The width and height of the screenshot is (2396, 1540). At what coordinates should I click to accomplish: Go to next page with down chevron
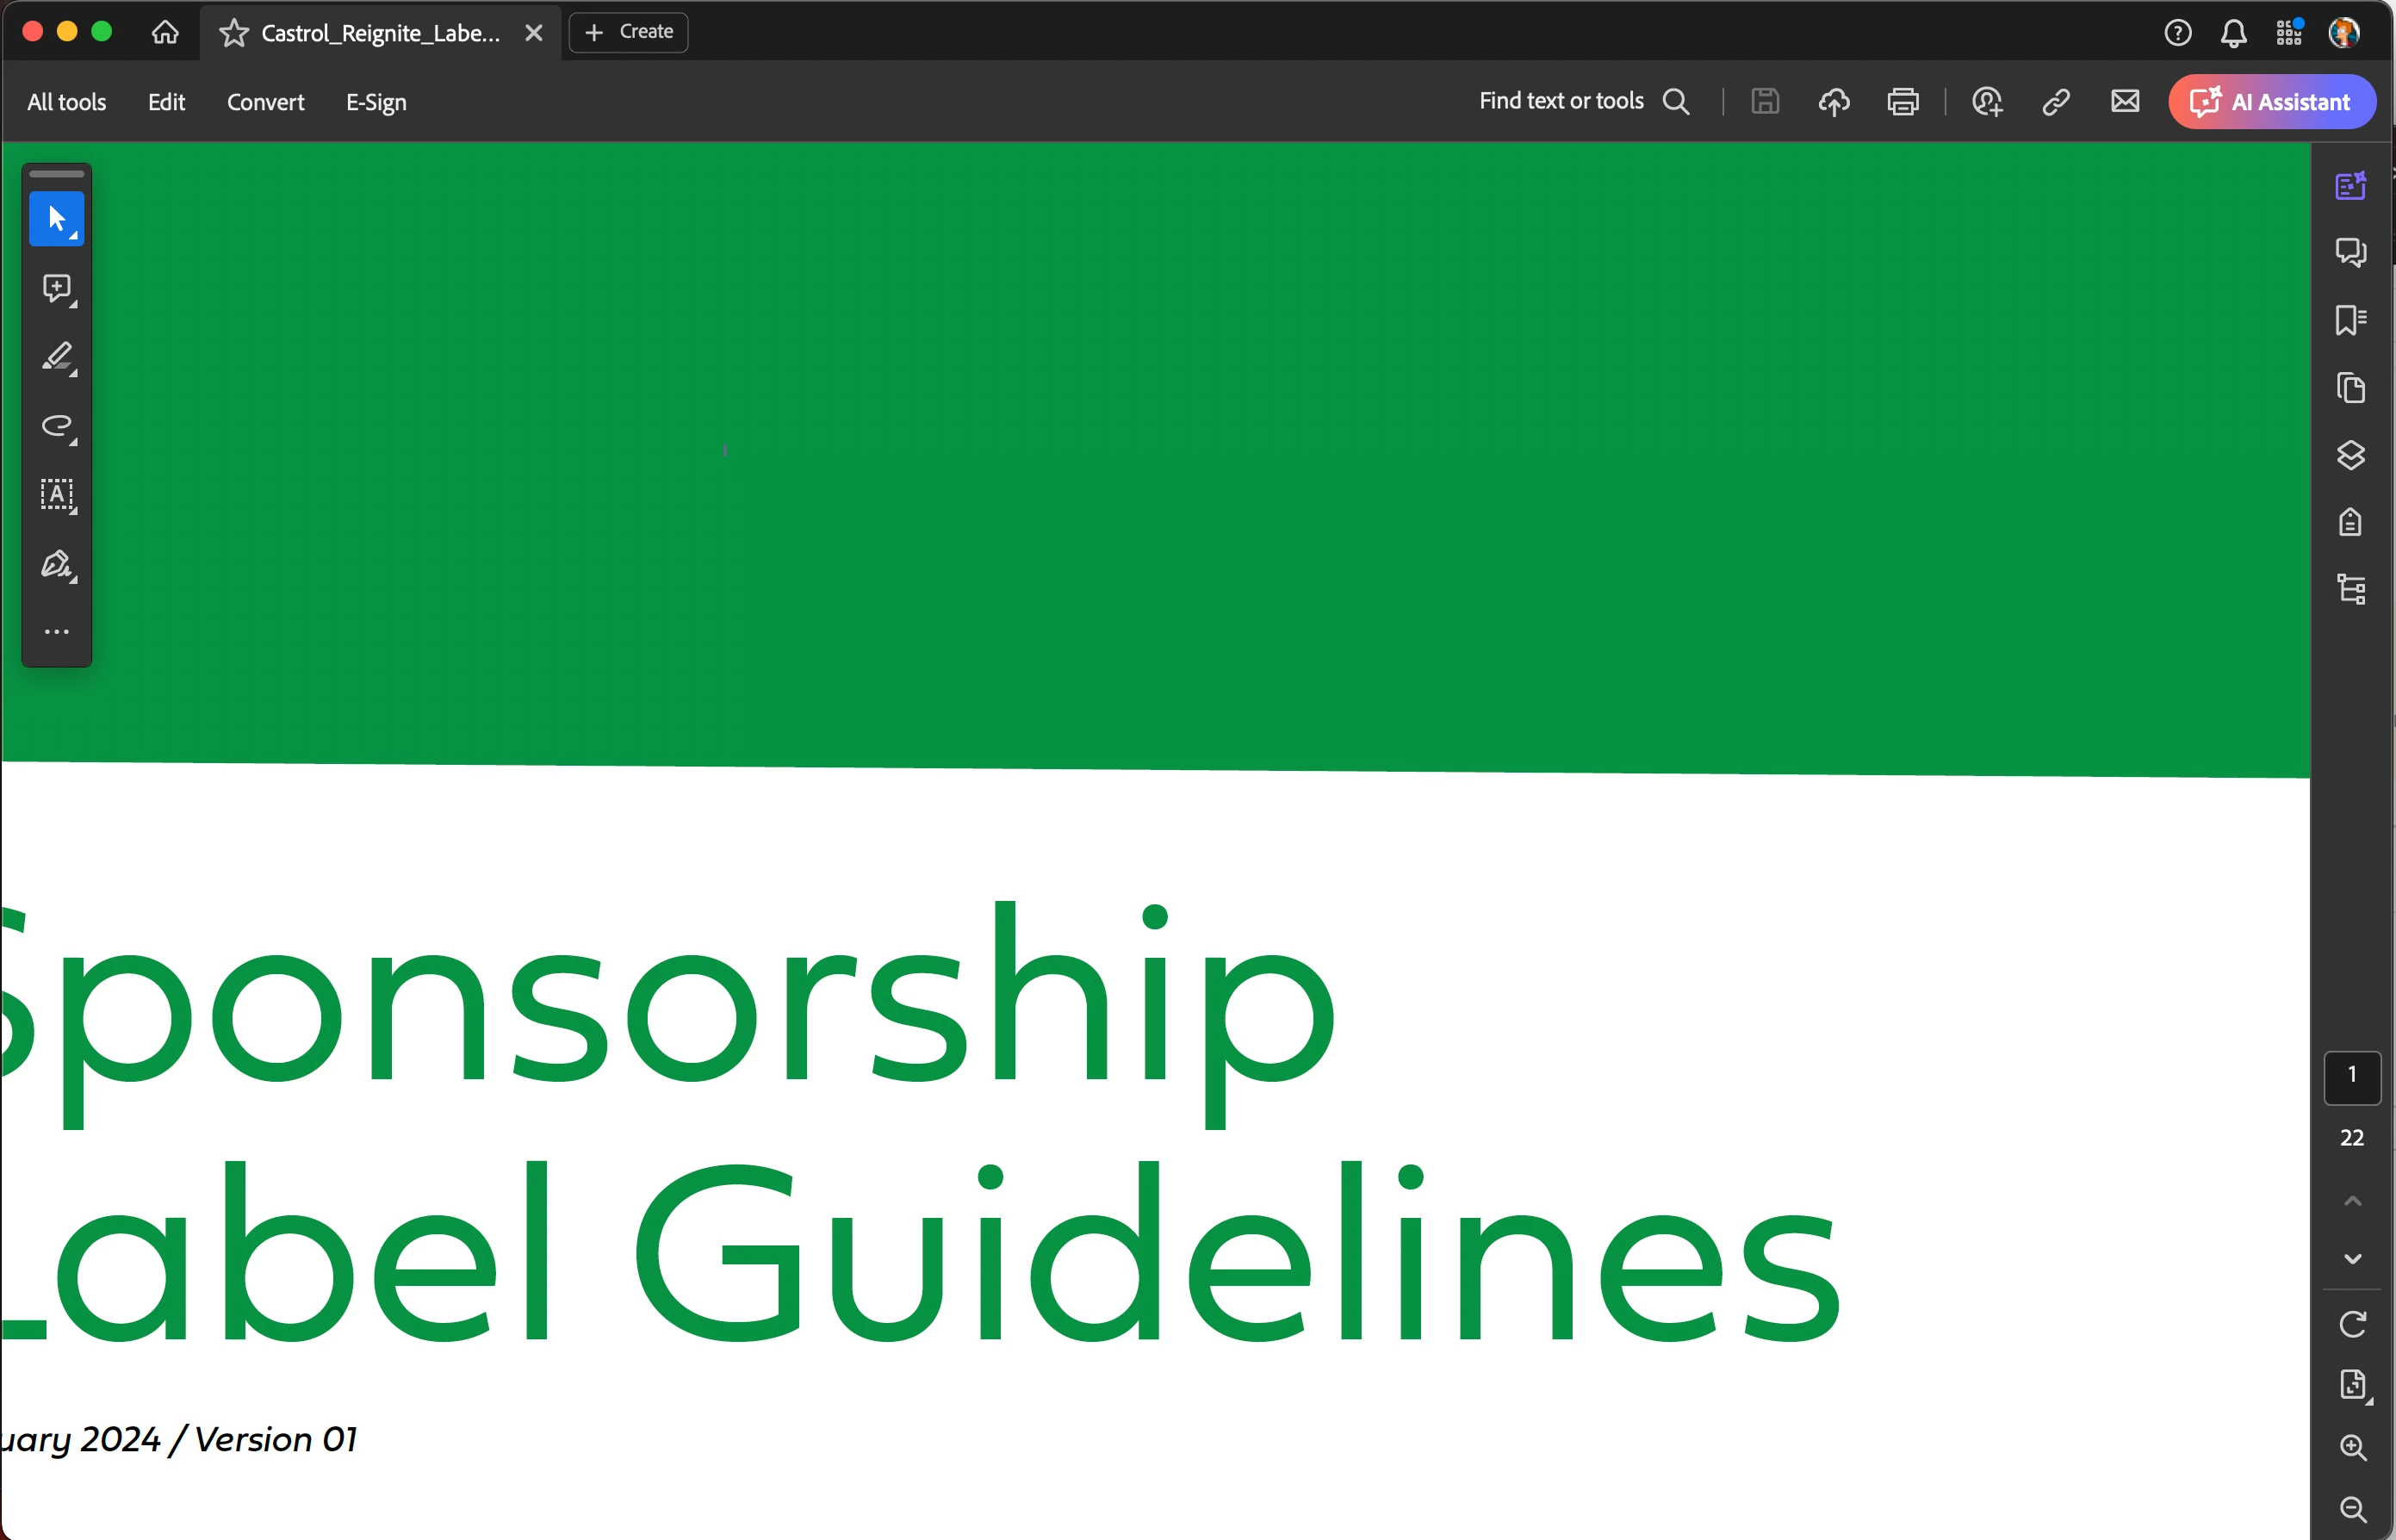(2352, 1259)
